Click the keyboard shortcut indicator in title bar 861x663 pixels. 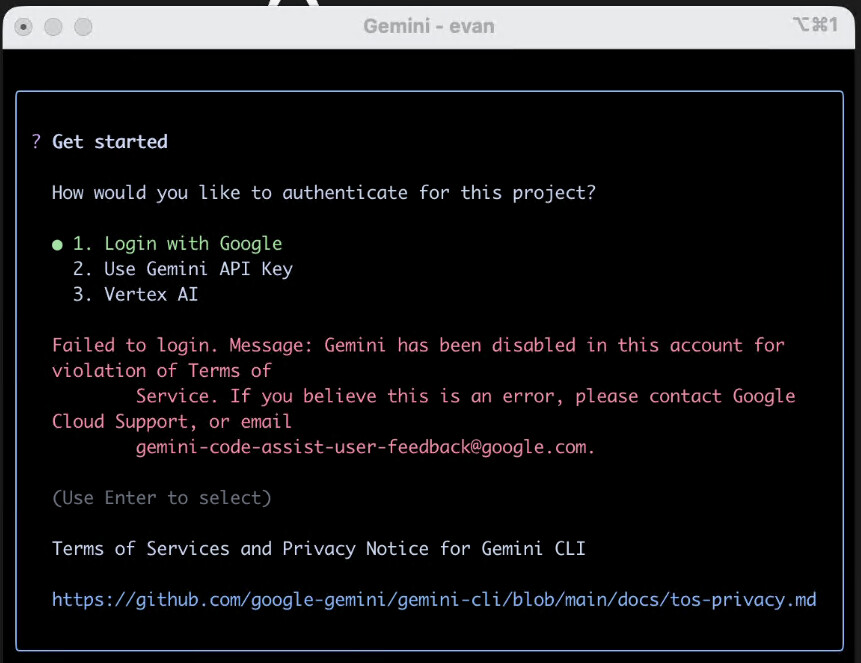[815, 24]
